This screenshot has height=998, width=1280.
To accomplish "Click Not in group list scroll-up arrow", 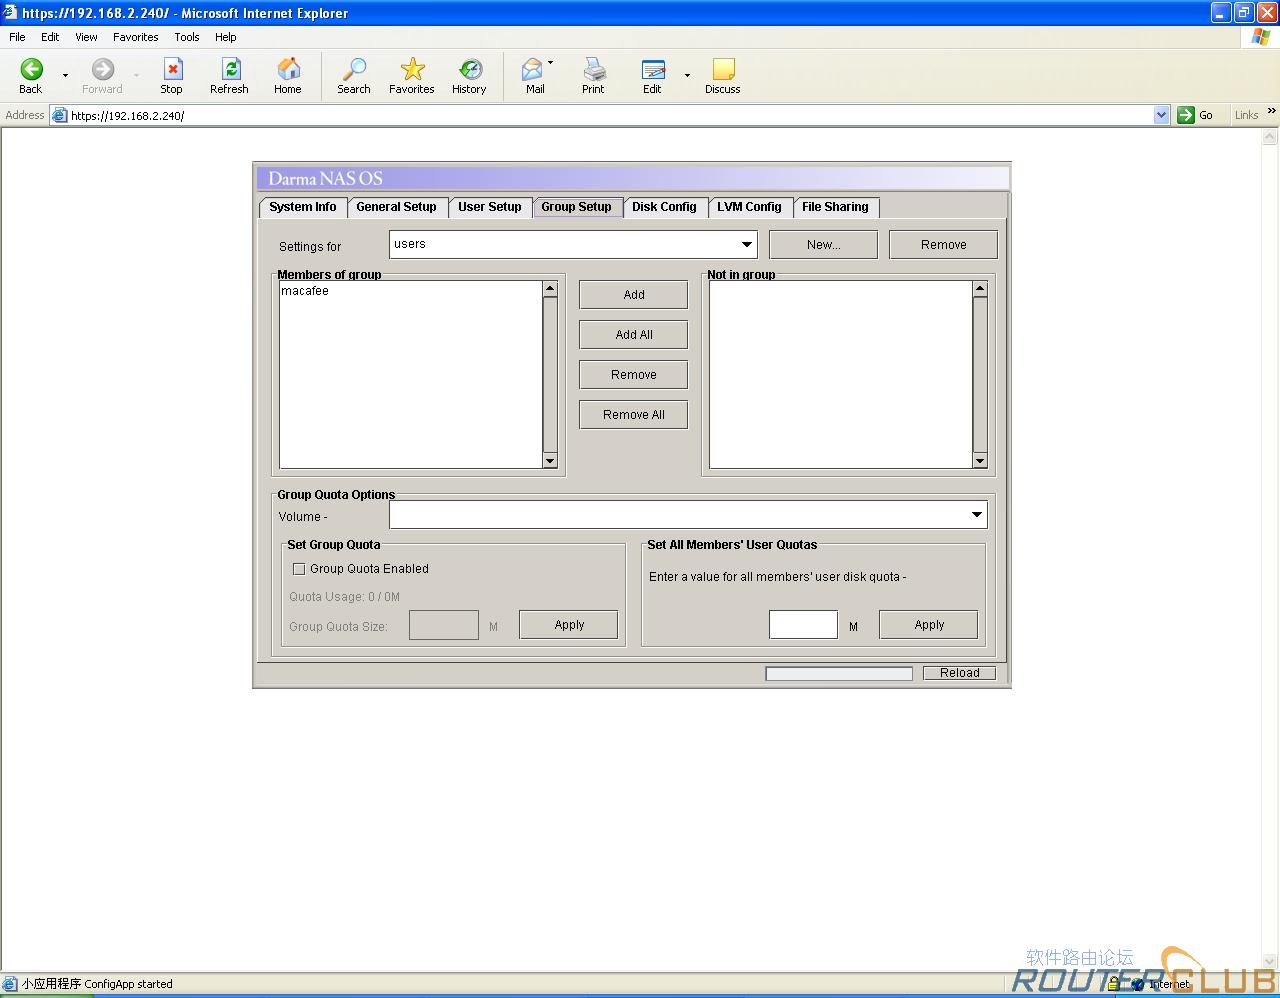I will coord(979,289).
